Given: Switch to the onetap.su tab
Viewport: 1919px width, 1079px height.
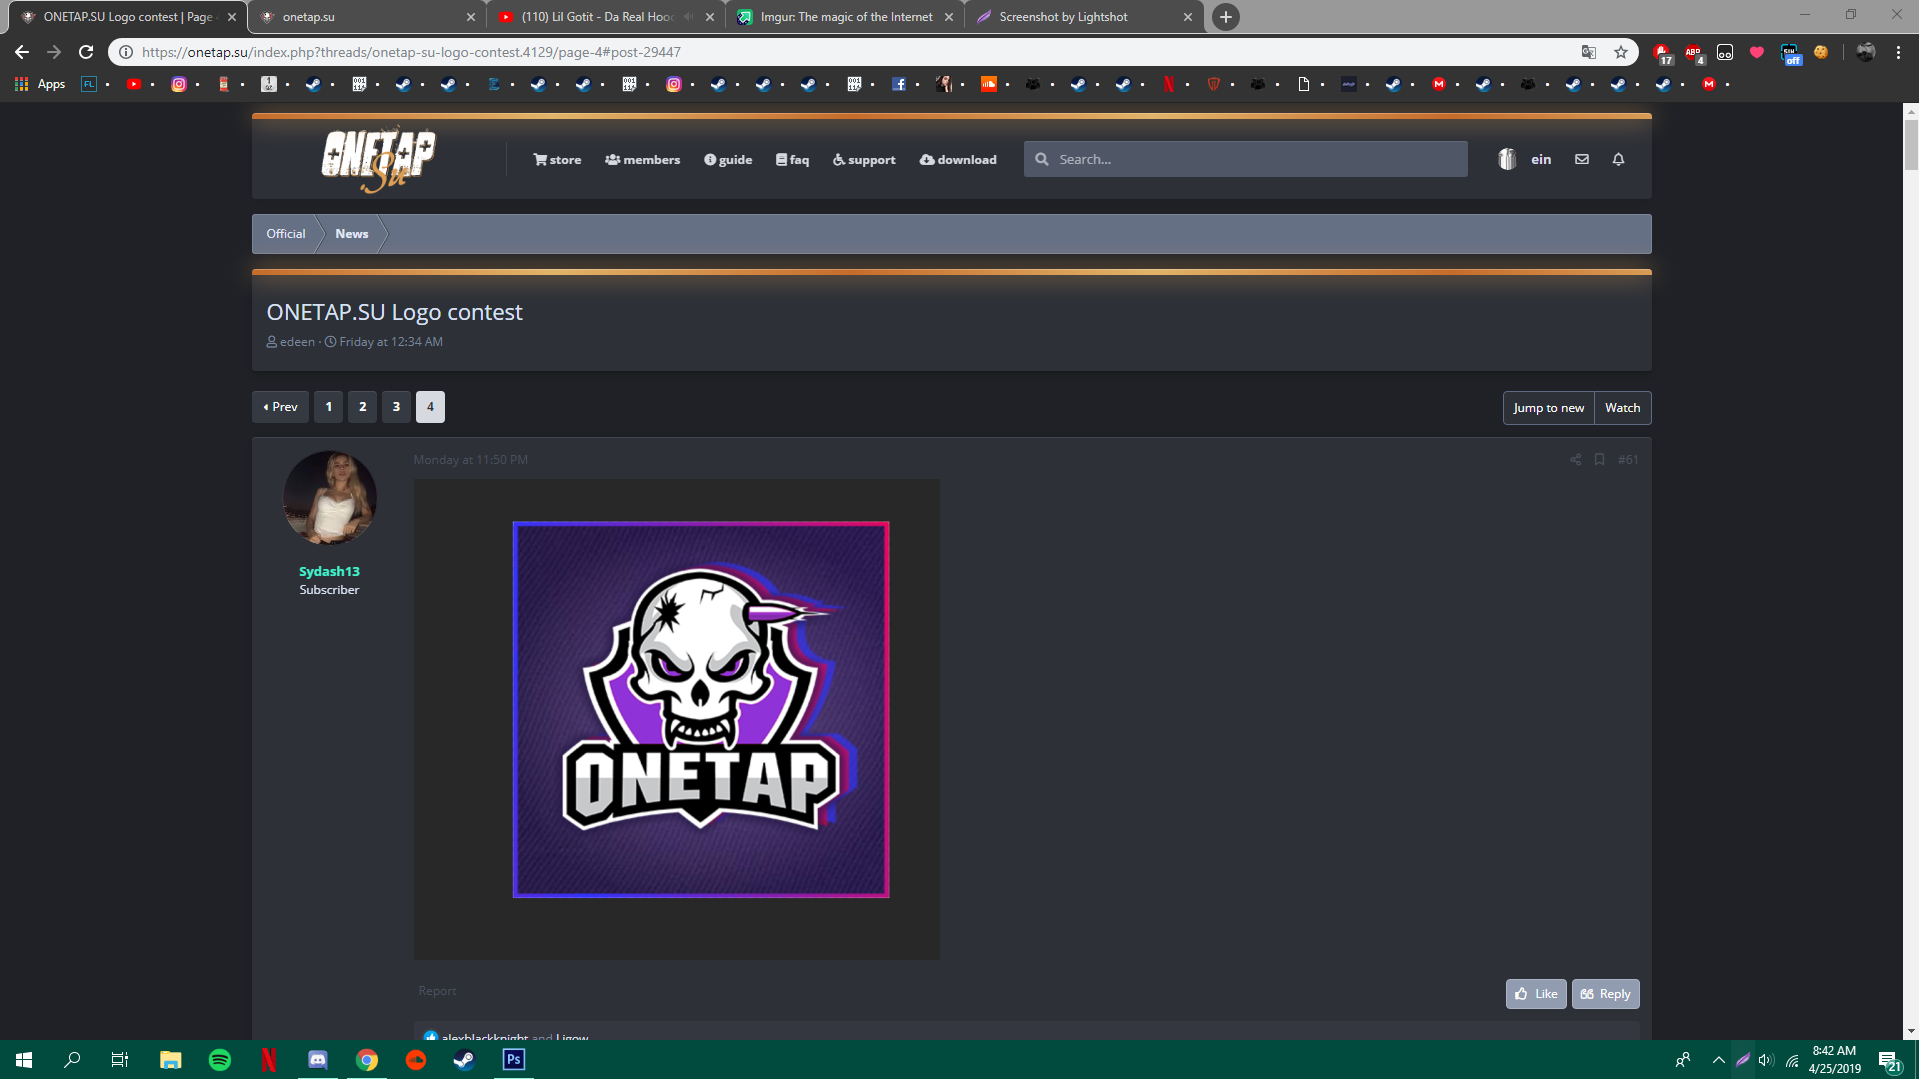Looking at the screenshot, I should pyautogui.click(x=367, y=17).
